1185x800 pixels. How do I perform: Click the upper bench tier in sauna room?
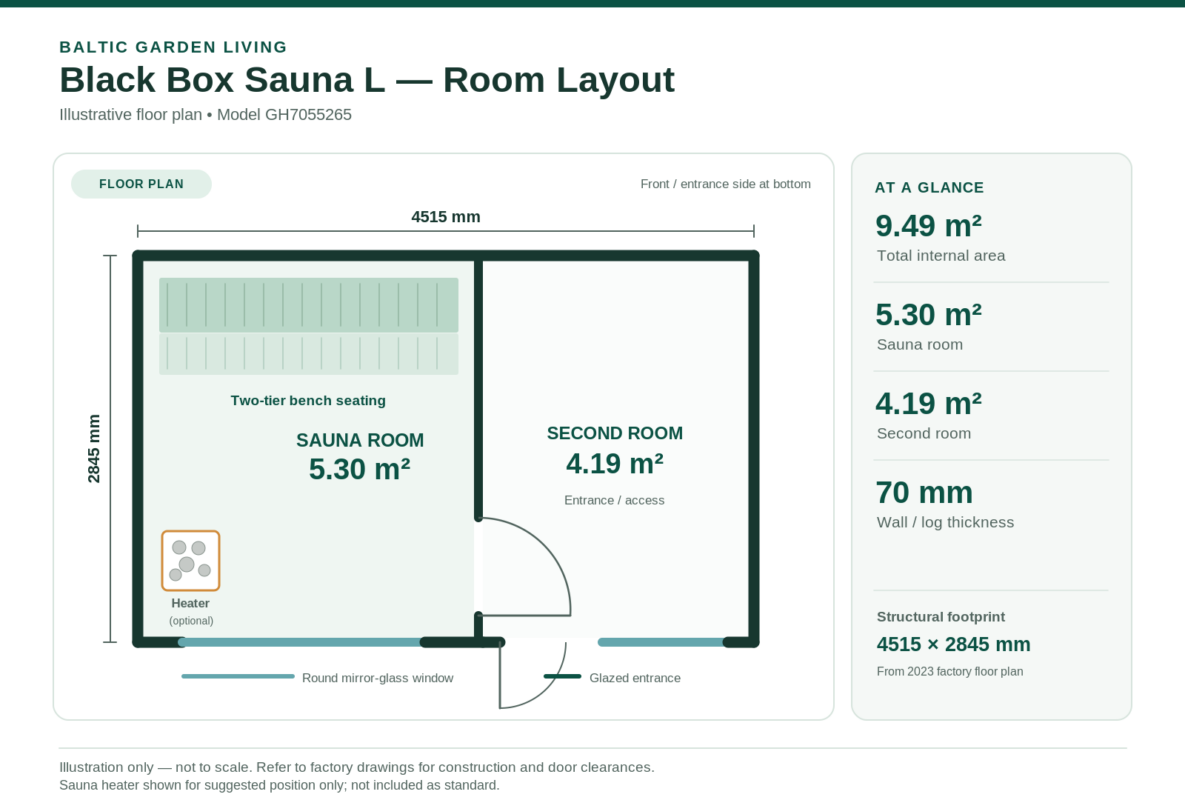tap(308, 305)
